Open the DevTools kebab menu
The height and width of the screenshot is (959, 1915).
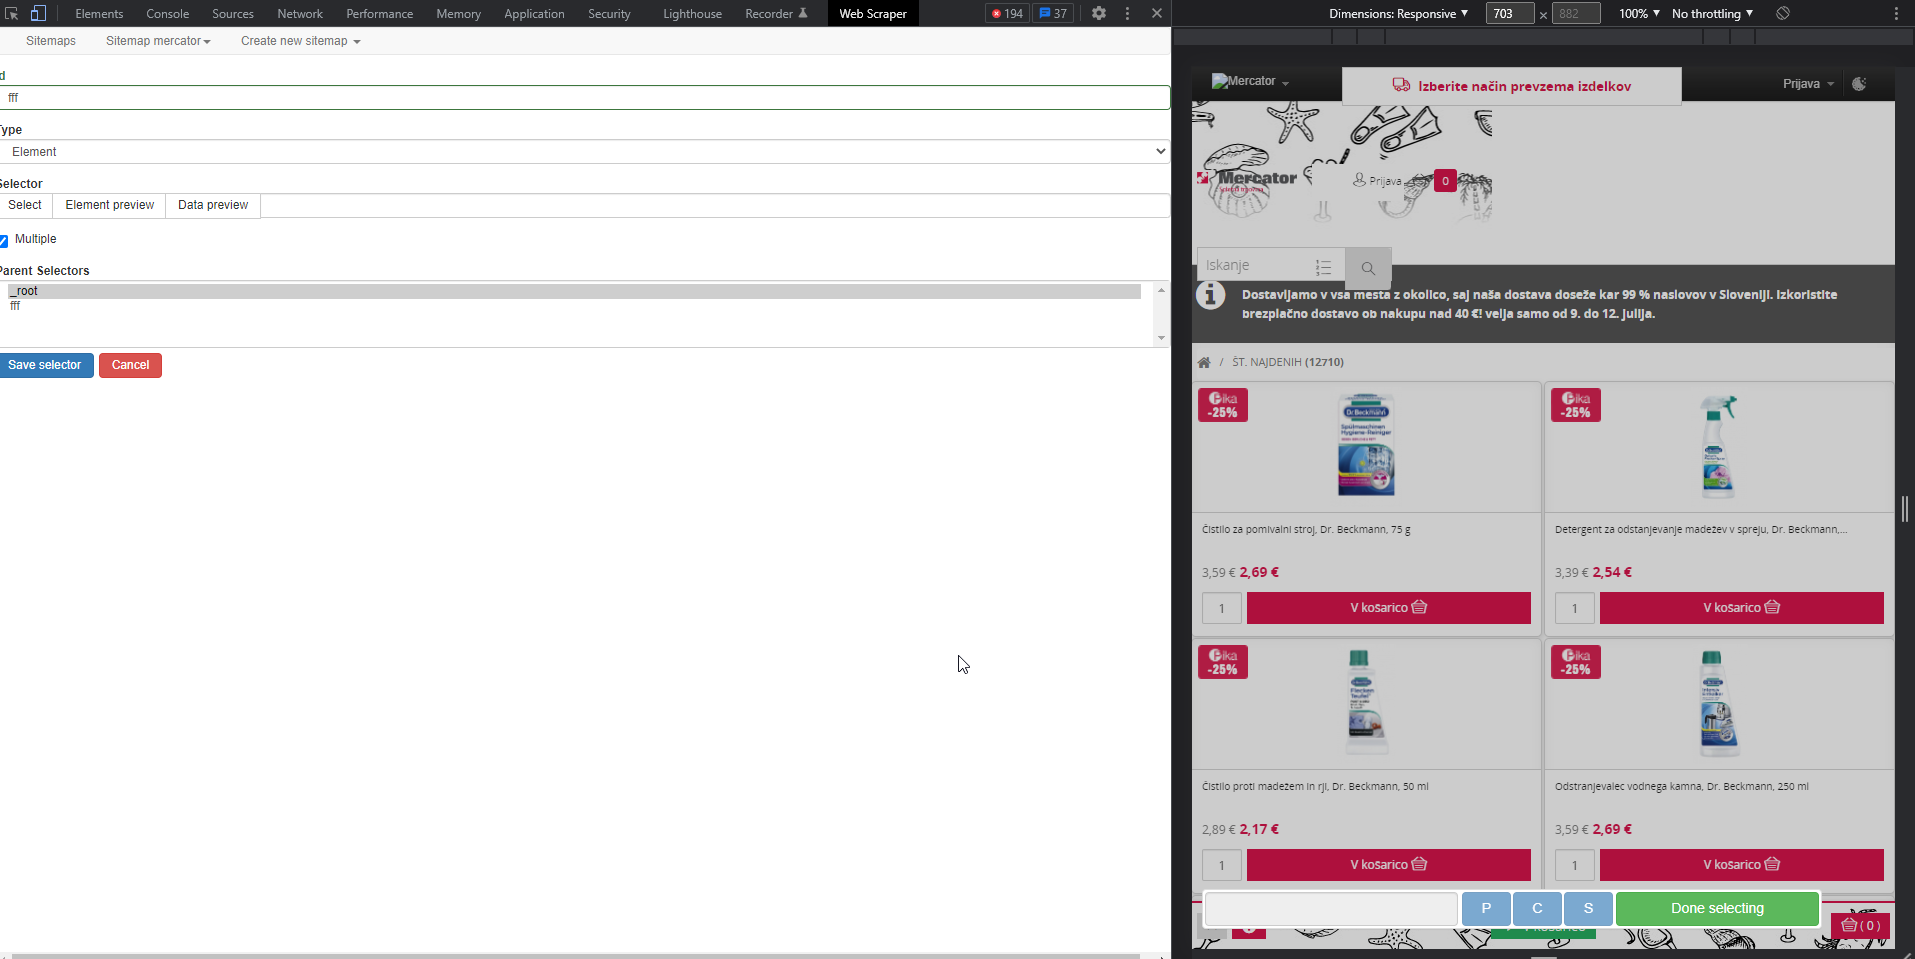click(x=1127, y=14)
